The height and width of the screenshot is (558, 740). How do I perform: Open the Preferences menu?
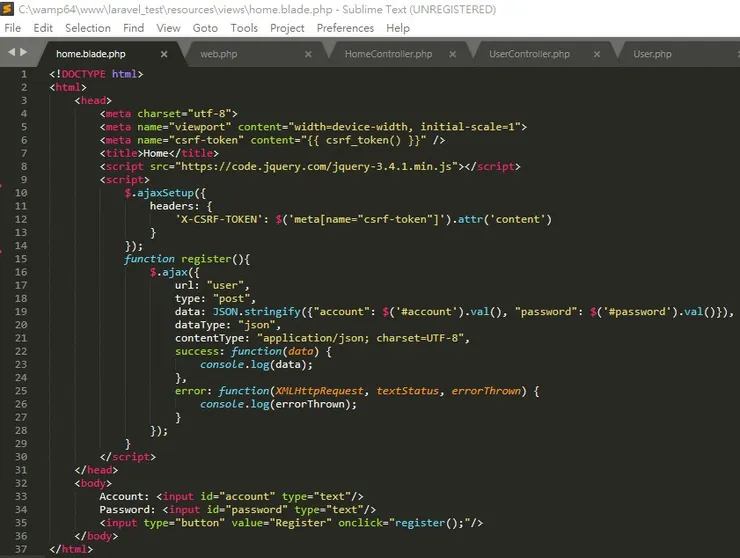click(345, 28)
